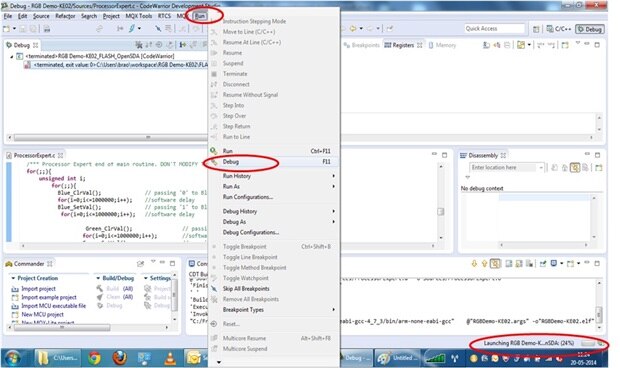Click the editor vertical scrollbar thumb
The width and height of the screenshot is (620, 368).
[x=441, y=211]
